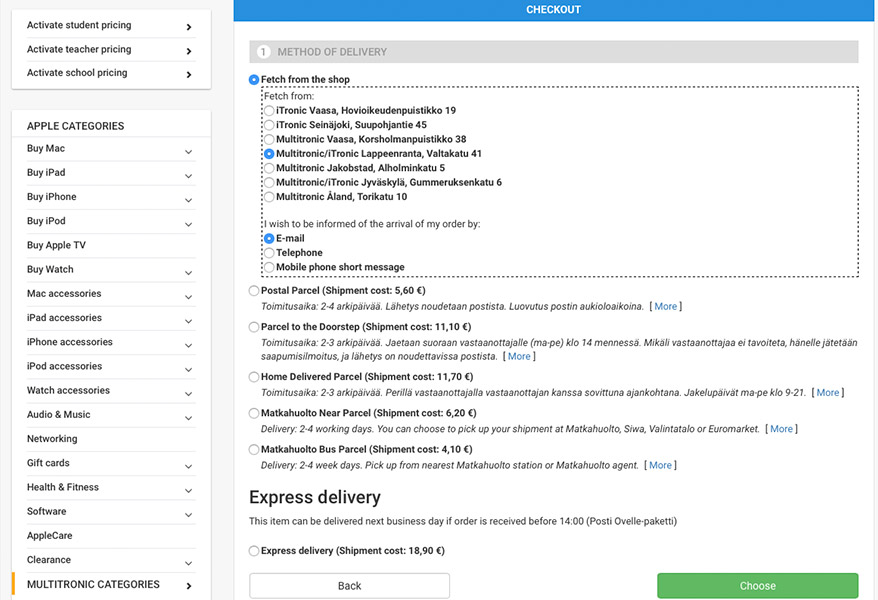The height and width of the screenshot is (600, 878).
Task: Click the arrow beside Activate teacher pricing
Action: (189, 51)
